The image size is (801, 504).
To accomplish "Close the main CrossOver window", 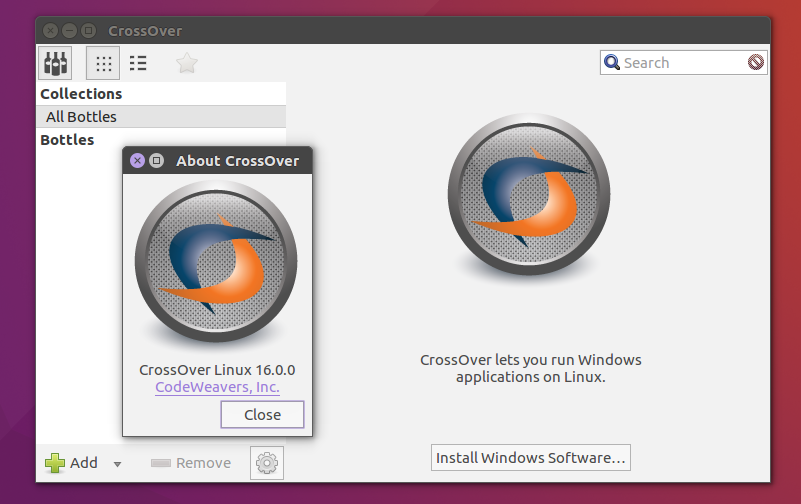I will 50,31.
